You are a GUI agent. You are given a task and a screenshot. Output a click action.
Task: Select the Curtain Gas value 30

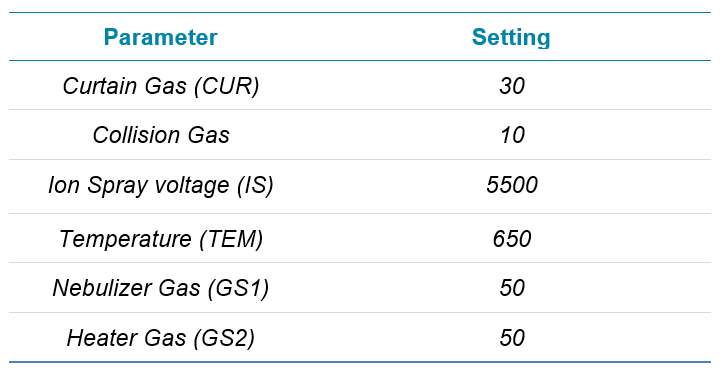(x=512, y=86)
